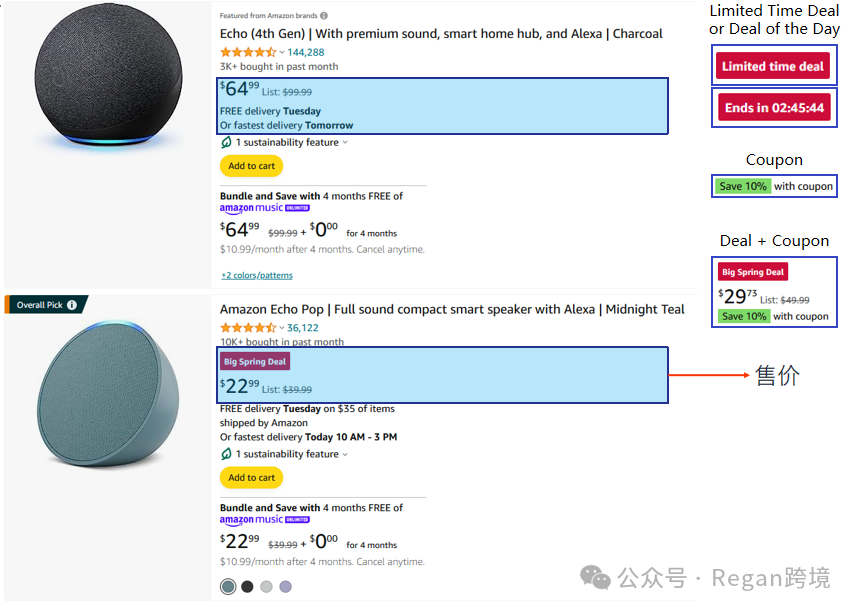Viewport: 858px width, 612px height.
Task: Choose the black color swatch for Echo Pop
Action: [x=247, y=587]
